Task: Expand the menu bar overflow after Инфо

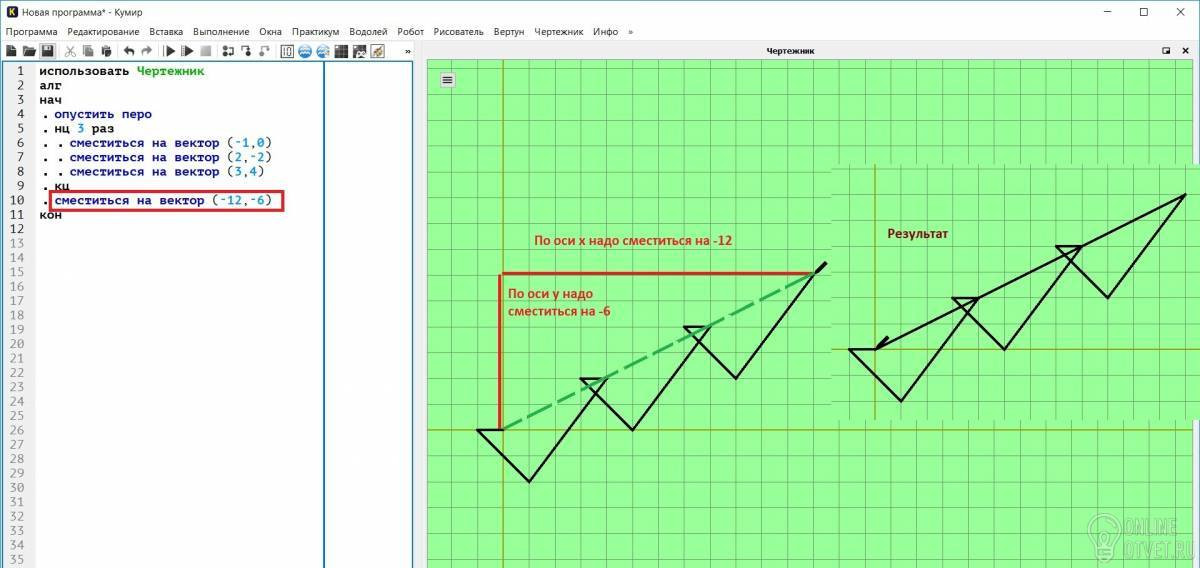Action: [630, 31]
